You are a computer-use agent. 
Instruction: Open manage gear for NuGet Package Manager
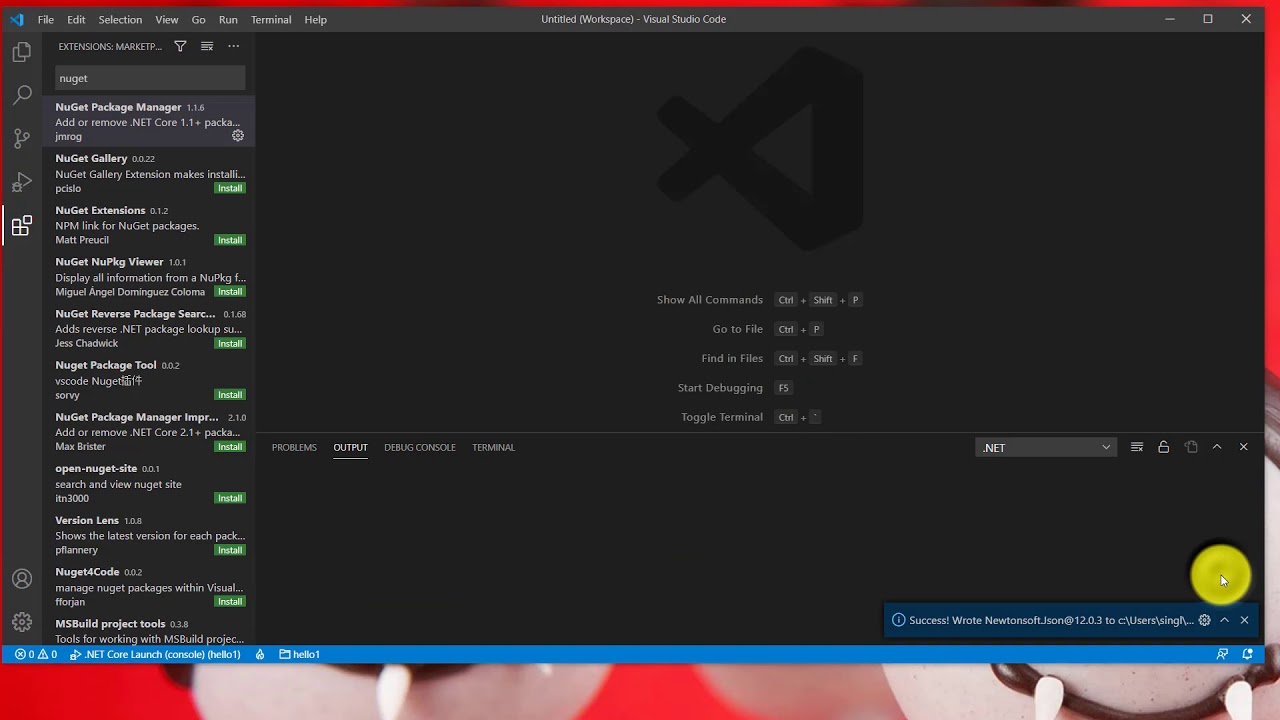point(238,136)
